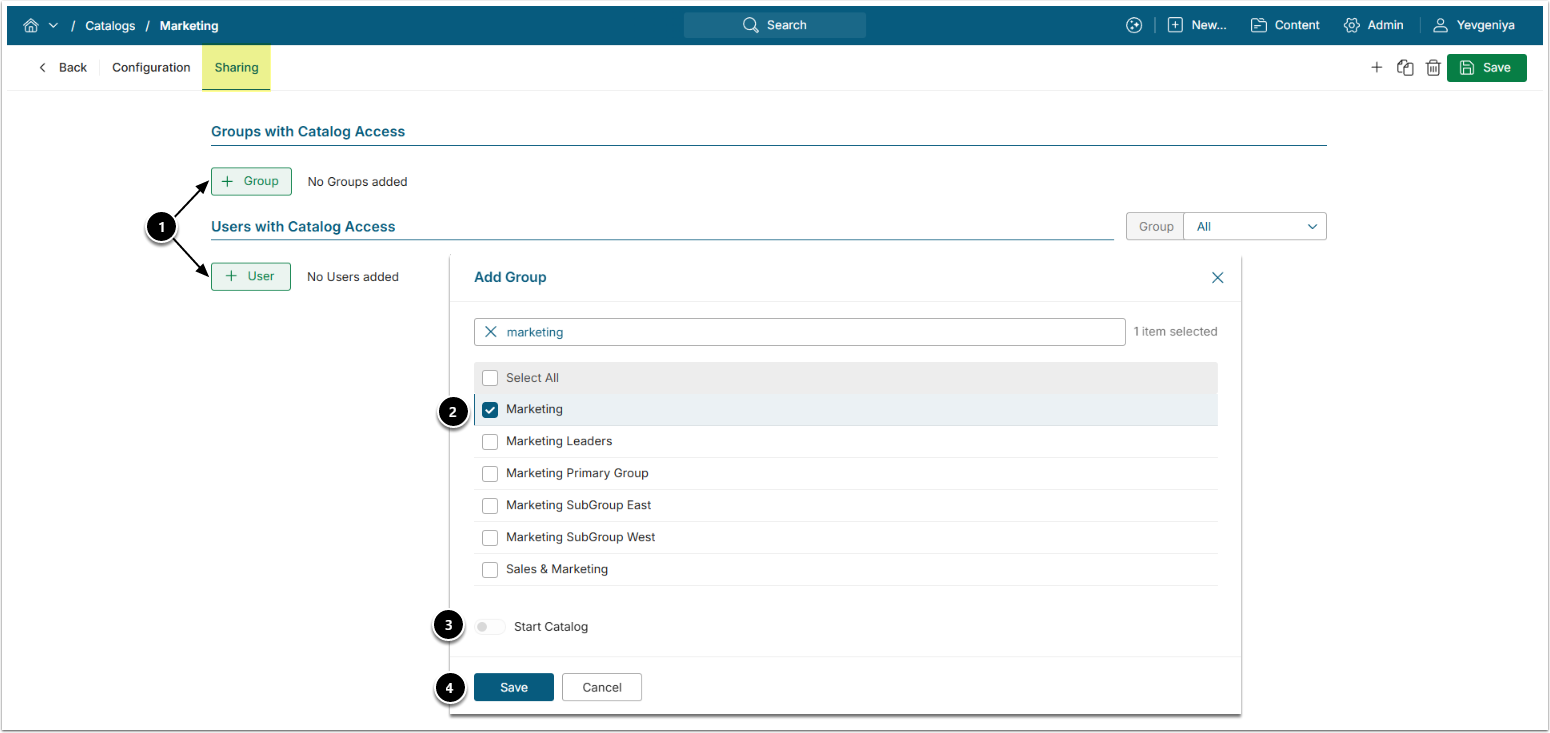Clear the marketing search text
Image resolution: width=1550 pixels, height=733 pixels.
coord(491,332)
